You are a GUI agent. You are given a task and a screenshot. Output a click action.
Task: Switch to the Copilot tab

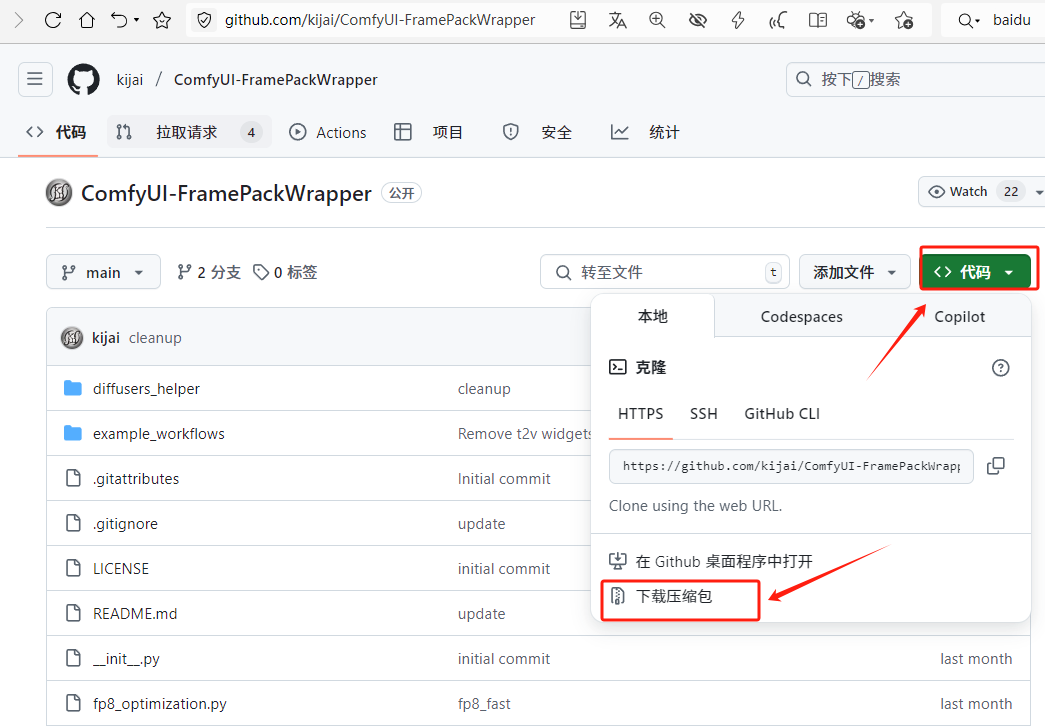tap(959, 317)
